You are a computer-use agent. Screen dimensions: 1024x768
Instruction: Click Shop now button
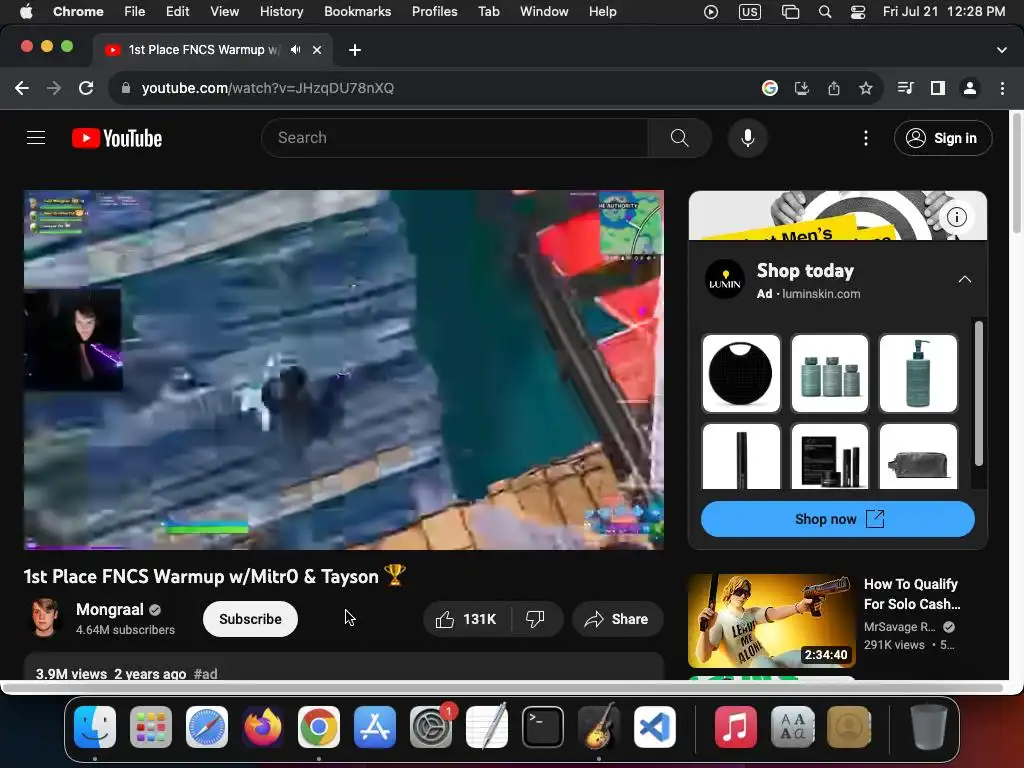coord(838,519)
